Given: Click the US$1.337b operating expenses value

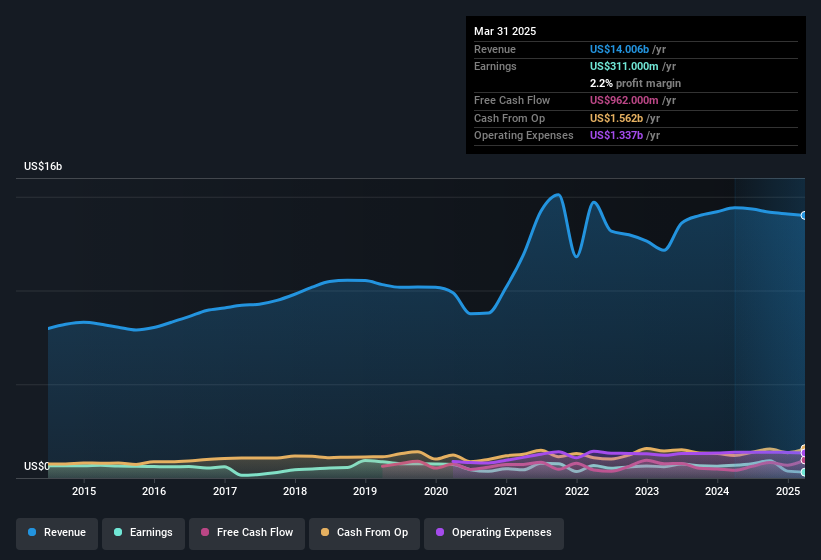Looking at the screenshot, I should point(616,136).
